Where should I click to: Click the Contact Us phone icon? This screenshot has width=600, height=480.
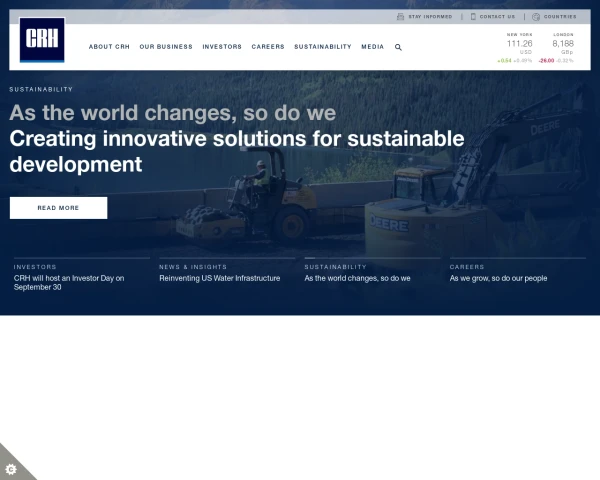(x=473, y=16)
